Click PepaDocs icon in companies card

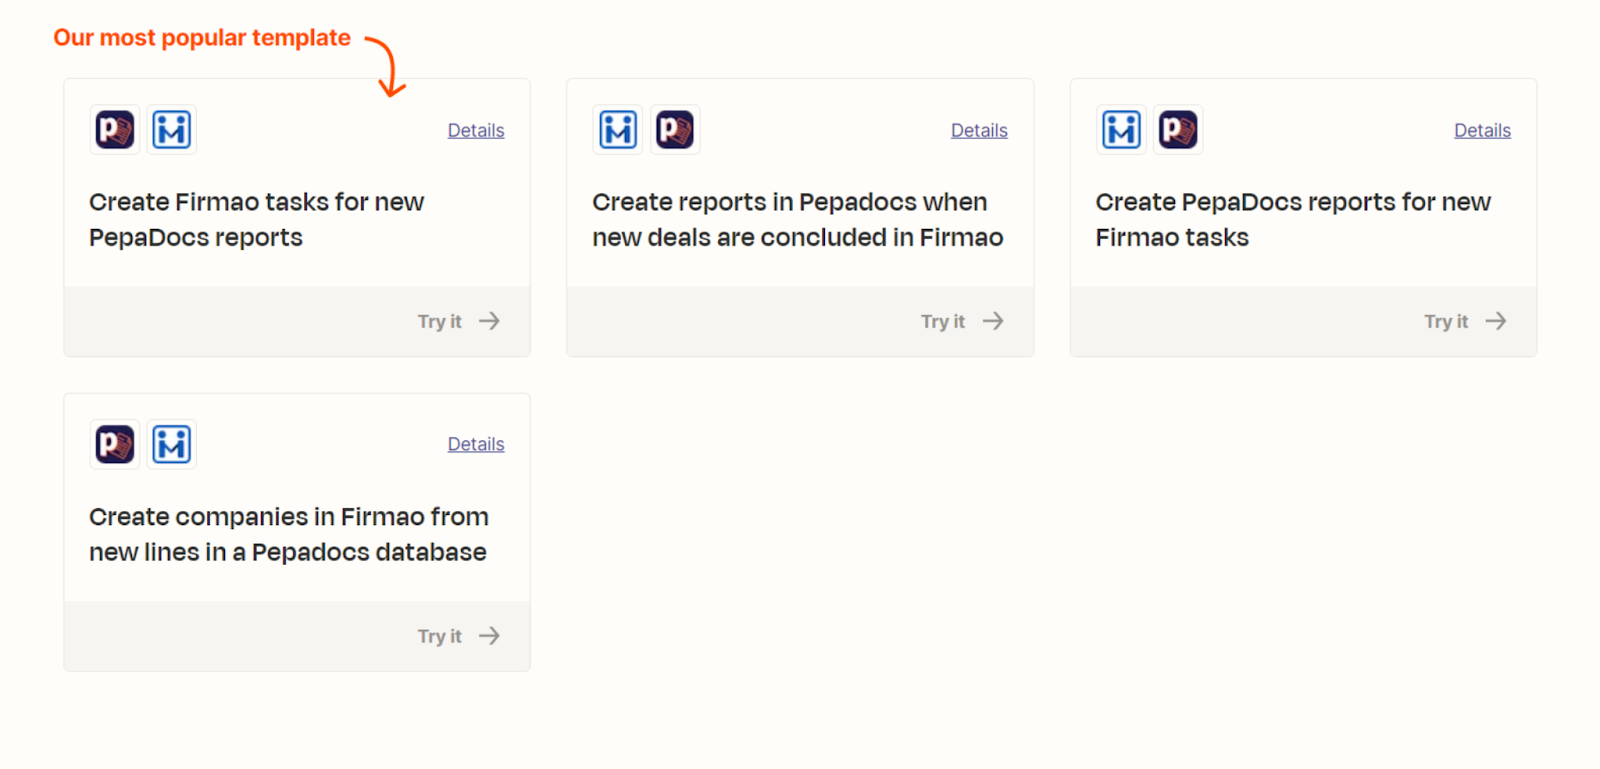click(115, 444)
